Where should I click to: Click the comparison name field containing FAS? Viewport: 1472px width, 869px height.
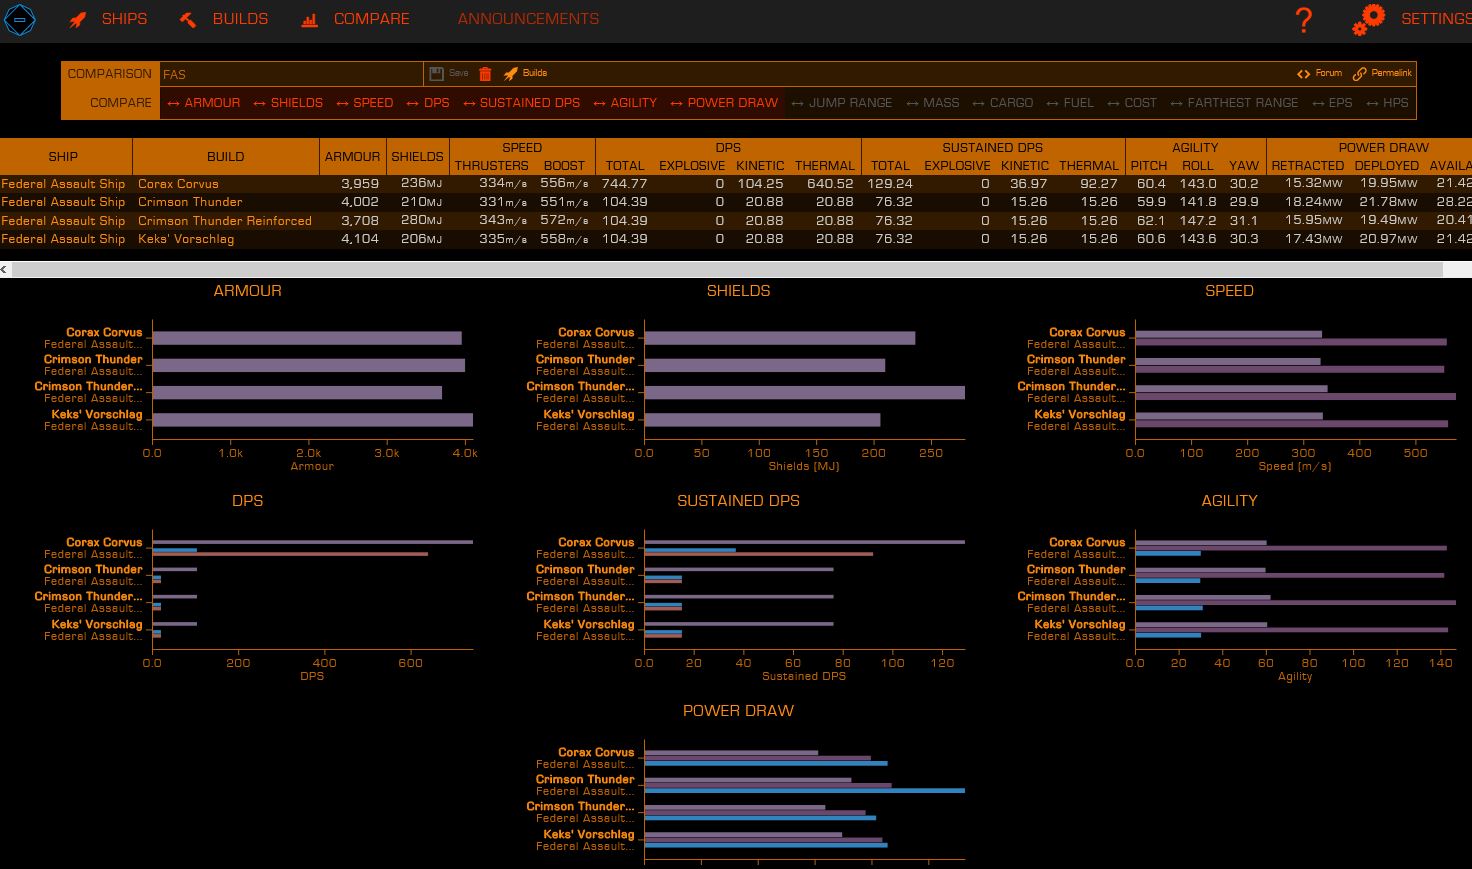(x=290, y=74)
